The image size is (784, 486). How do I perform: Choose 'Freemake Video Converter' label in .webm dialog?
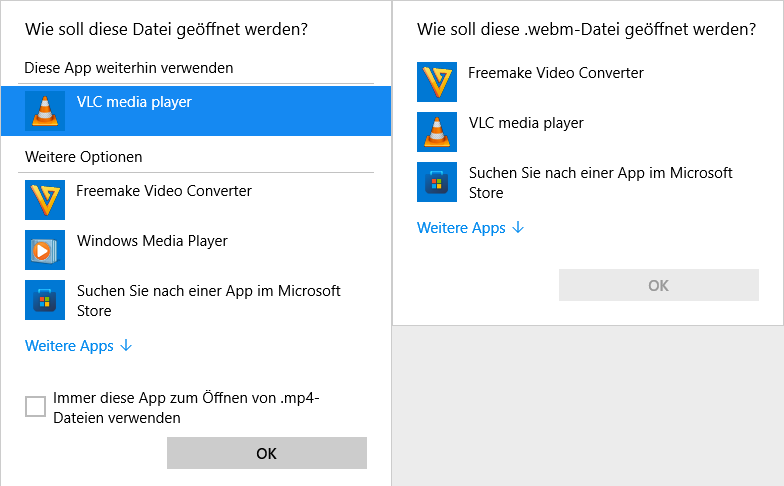pos(556,73)
